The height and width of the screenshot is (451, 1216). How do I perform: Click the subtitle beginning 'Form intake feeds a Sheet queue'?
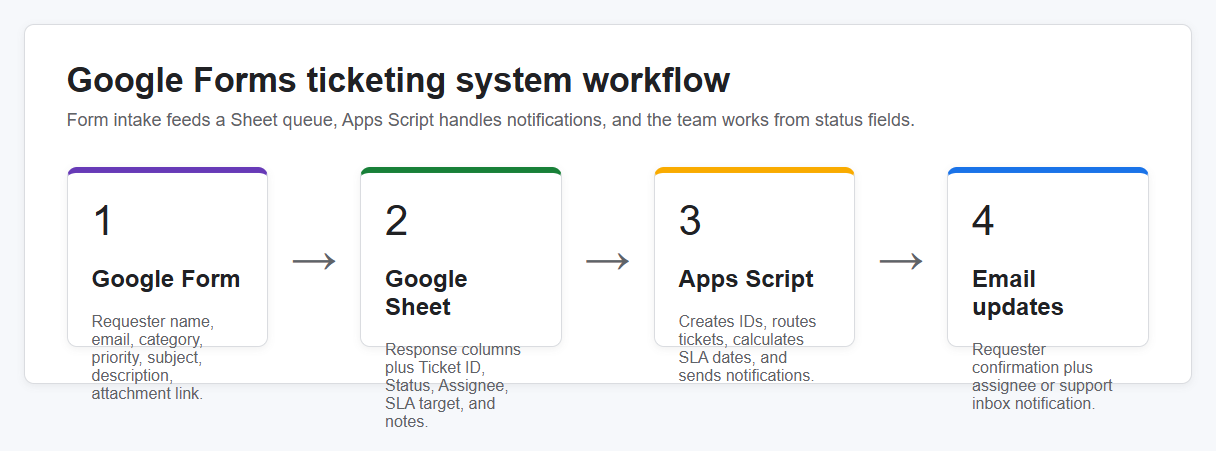[x=491, y=121]
